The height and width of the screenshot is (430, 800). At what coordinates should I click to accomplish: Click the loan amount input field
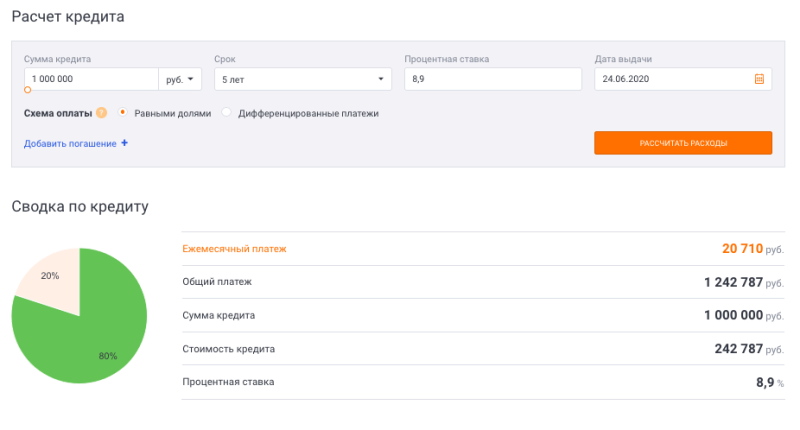[x=91, y=79]
